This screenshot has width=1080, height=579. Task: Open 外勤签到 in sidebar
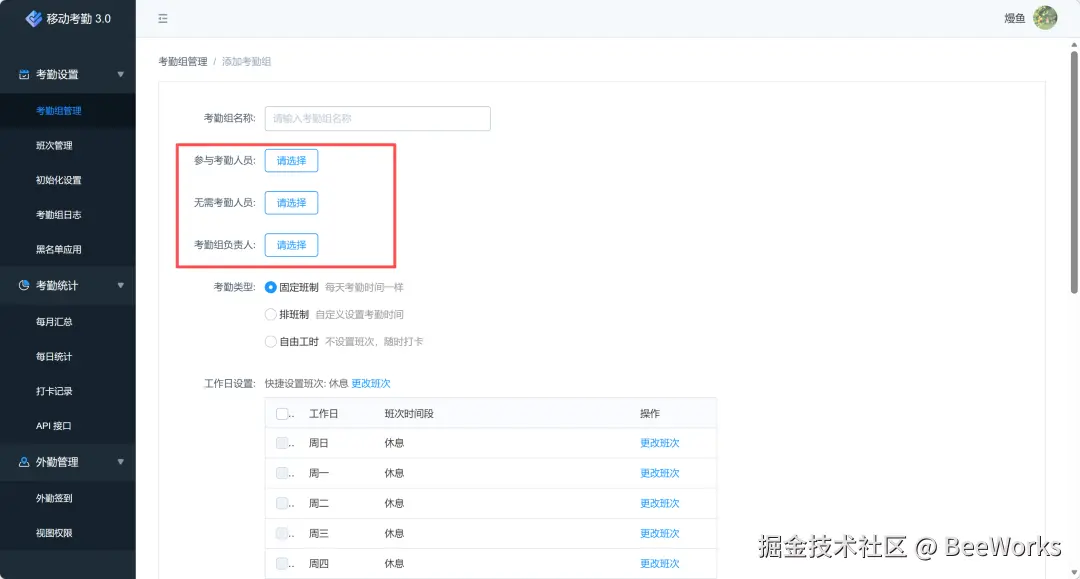pos(54,498)
